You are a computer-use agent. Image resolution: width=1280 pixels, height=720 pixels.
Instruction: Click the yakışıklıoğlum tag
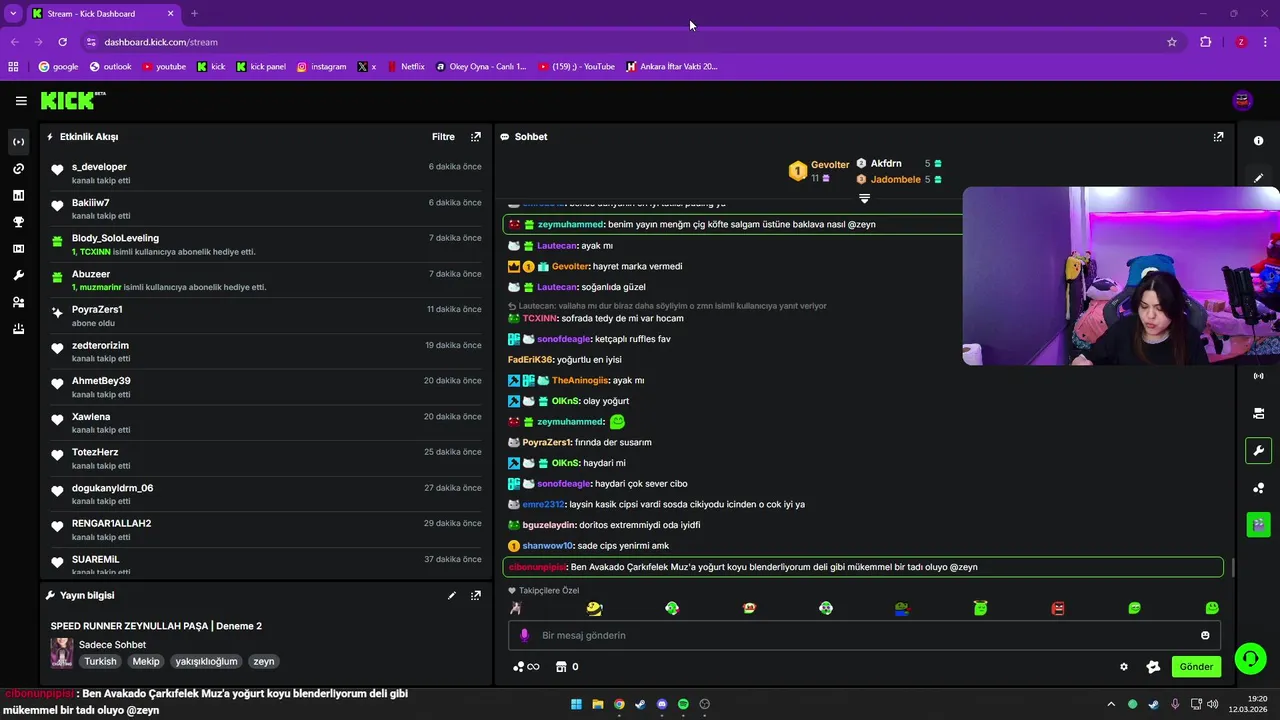(206, 661)
